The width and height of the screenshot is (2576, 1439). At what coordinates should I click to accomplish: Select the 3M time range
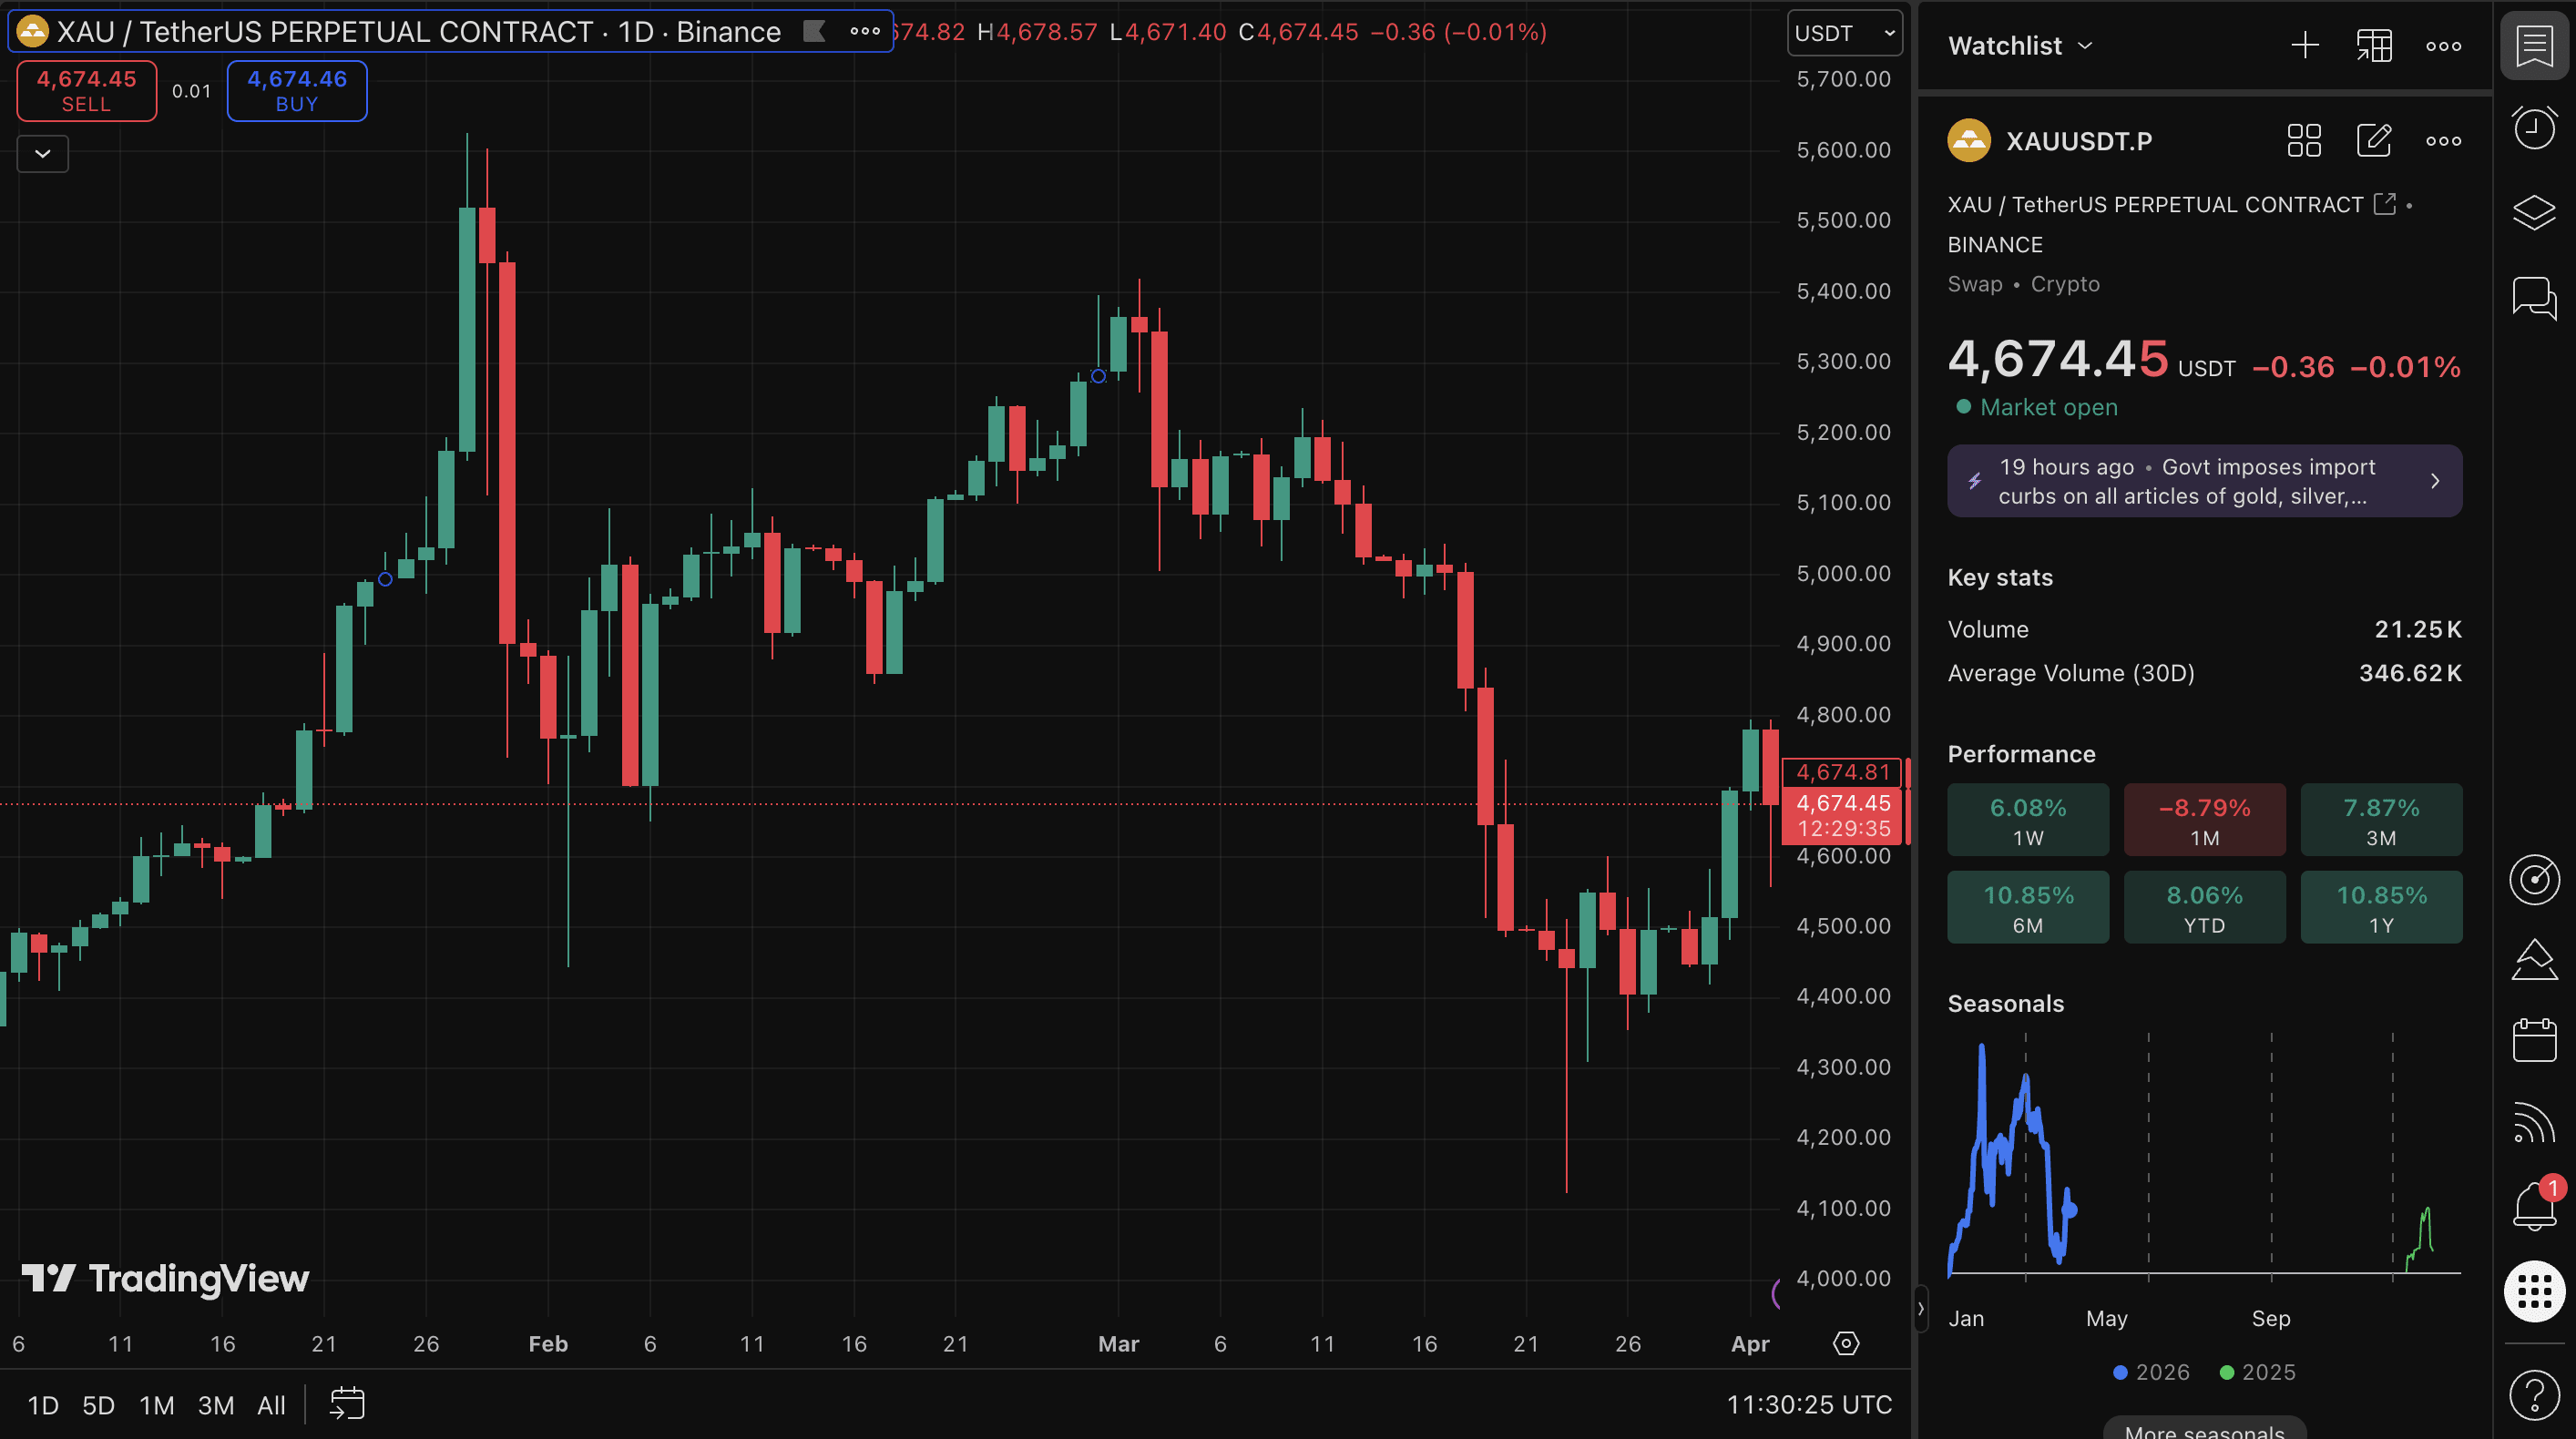216,1405
